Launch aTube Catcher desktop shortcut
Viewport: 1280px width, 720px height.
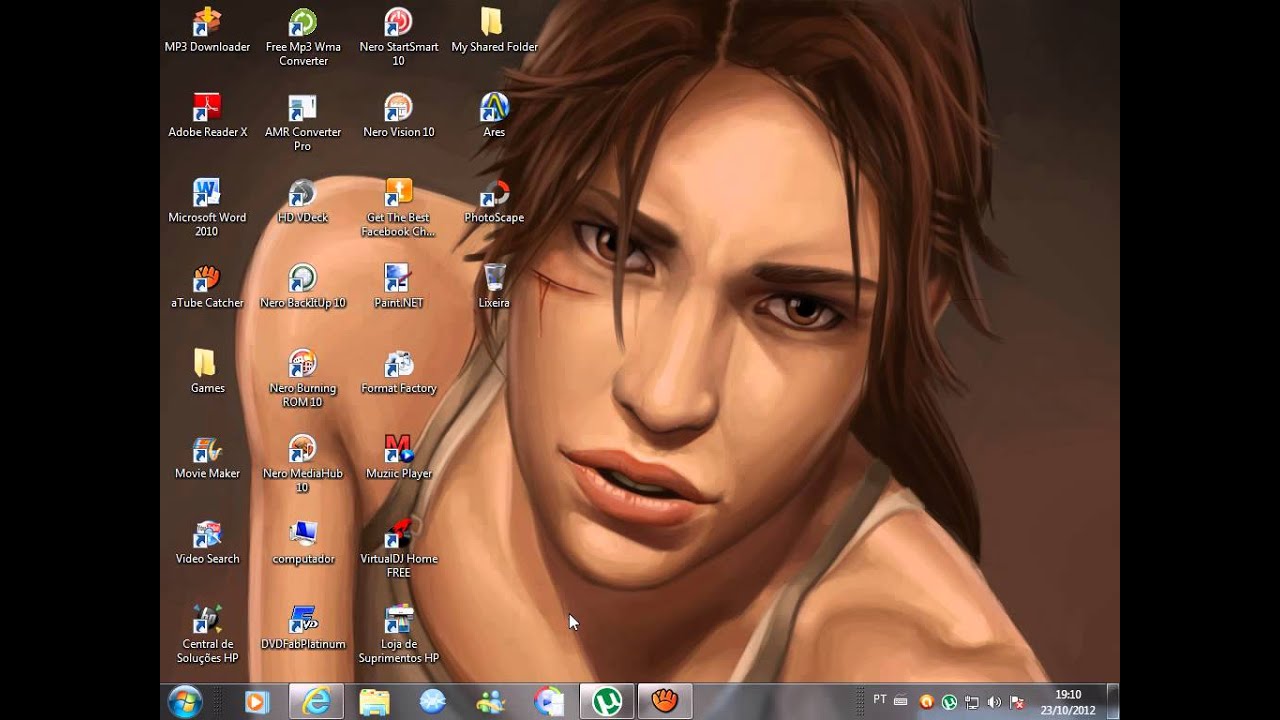(207, 286)
